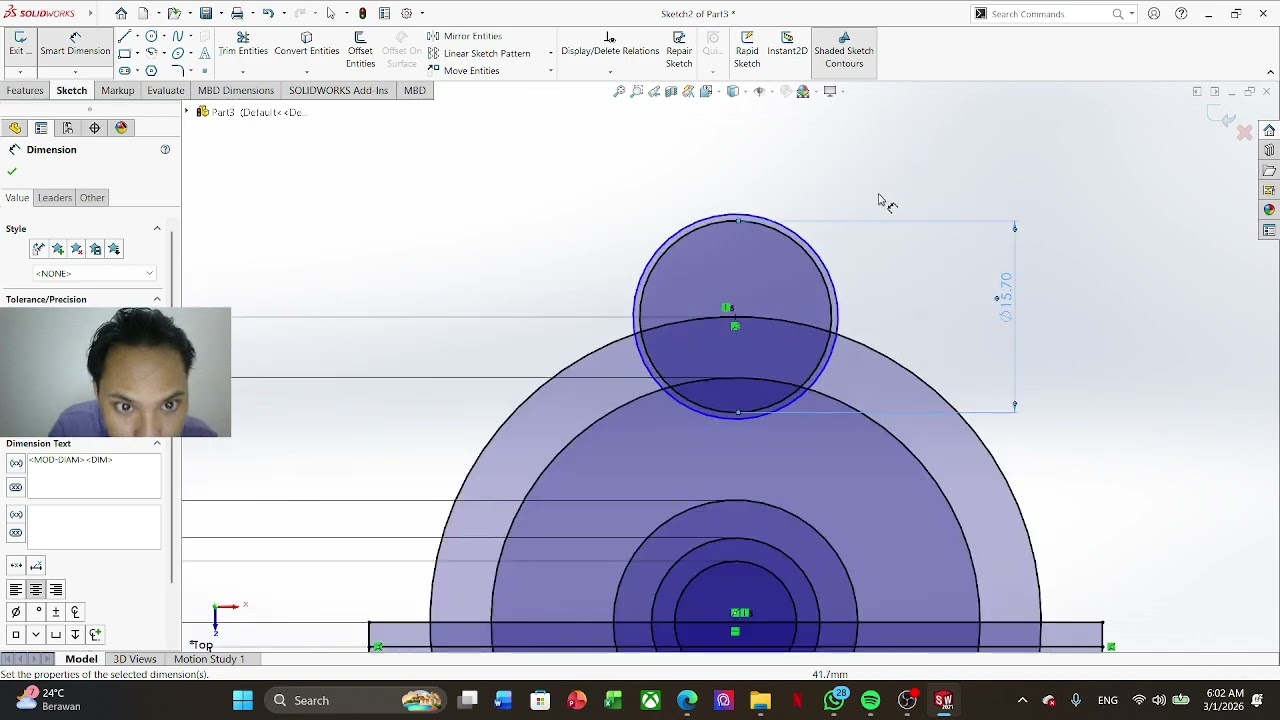1280x720 pixels.
Task: Select the Corner Rectangle tool
Action: pos(125,54)
